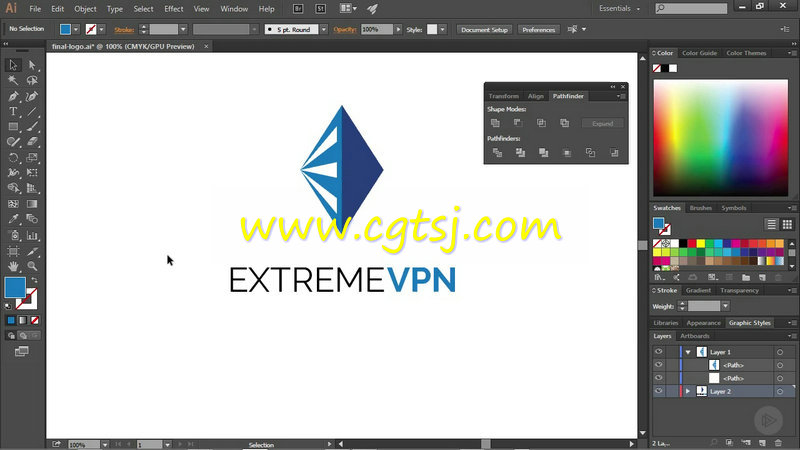Toggle visibility of the second <Path> sublayer
The image size is (800, 450).
(x=659, y=378)
